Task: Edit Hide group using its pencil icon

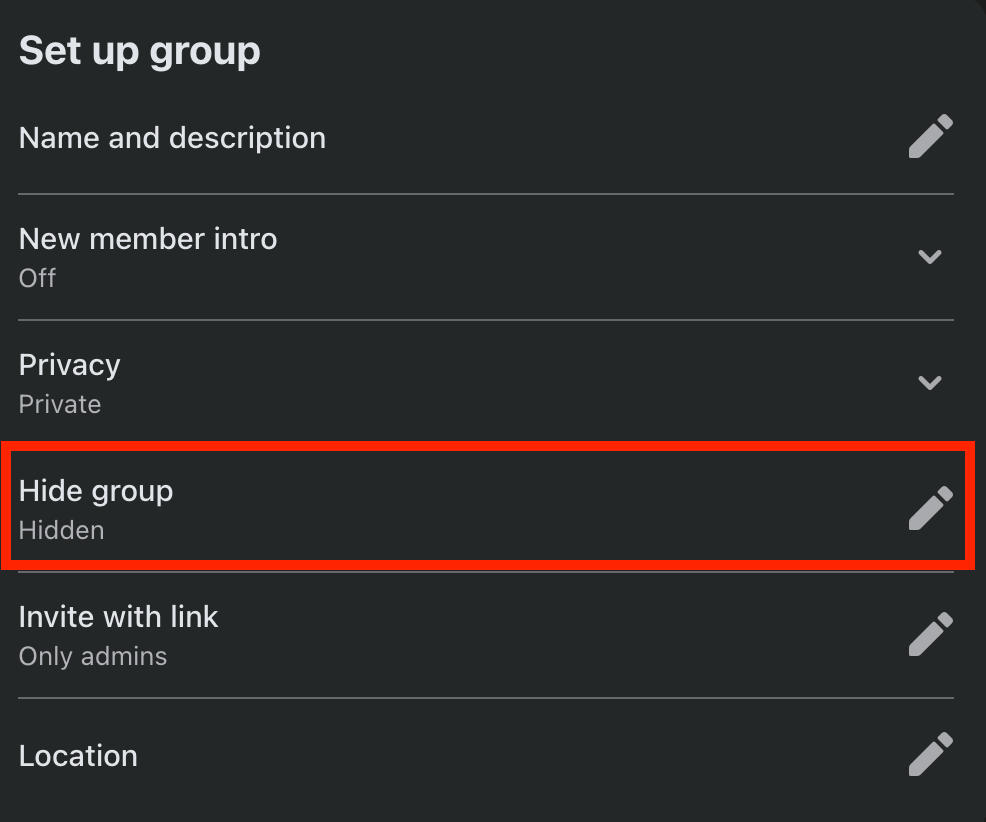Action: pos(930,508)
